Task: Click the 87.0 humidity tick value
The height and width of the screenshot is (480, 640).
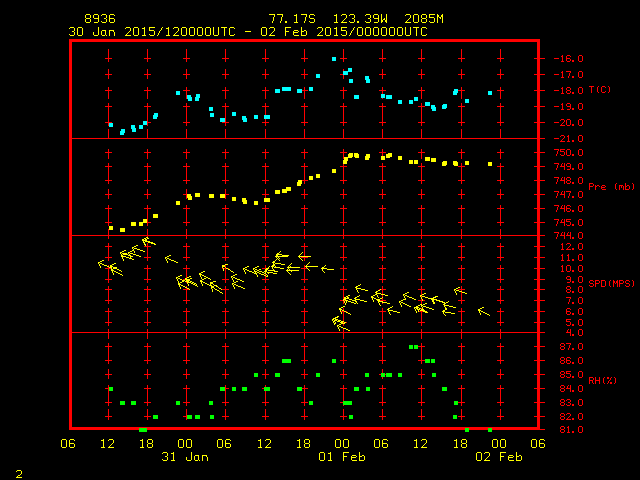Action: (571, 347)
